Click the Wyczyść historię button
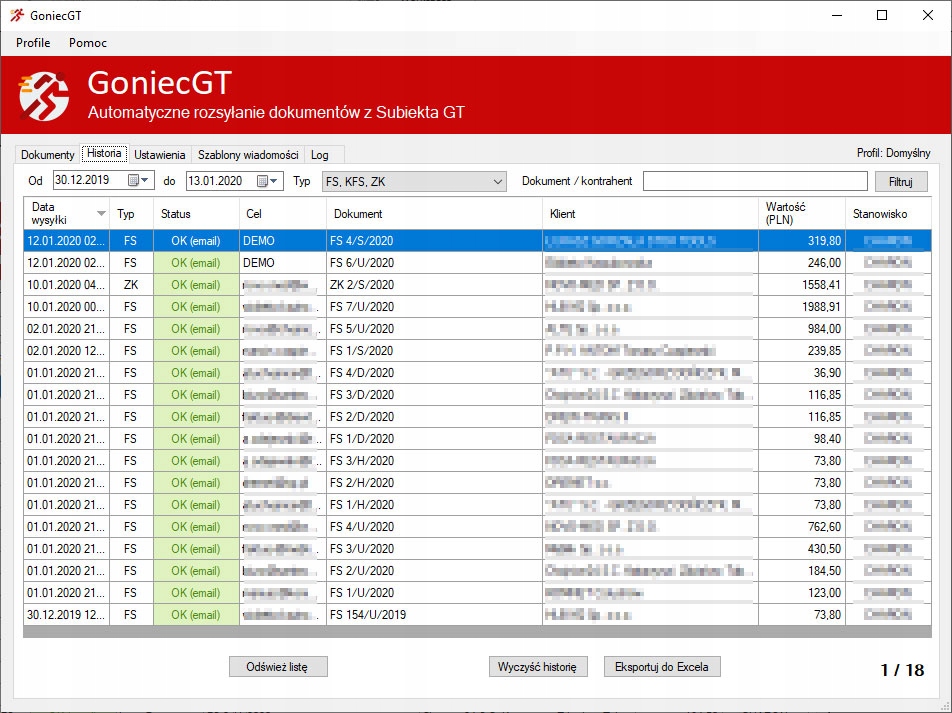 [x=538, y=667]
